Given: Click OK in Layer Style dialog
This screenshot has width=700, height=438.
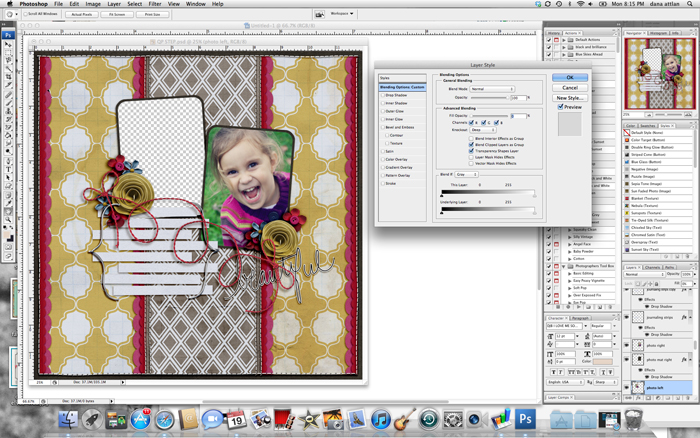Looking at the screenshot, I should (570, 77).
